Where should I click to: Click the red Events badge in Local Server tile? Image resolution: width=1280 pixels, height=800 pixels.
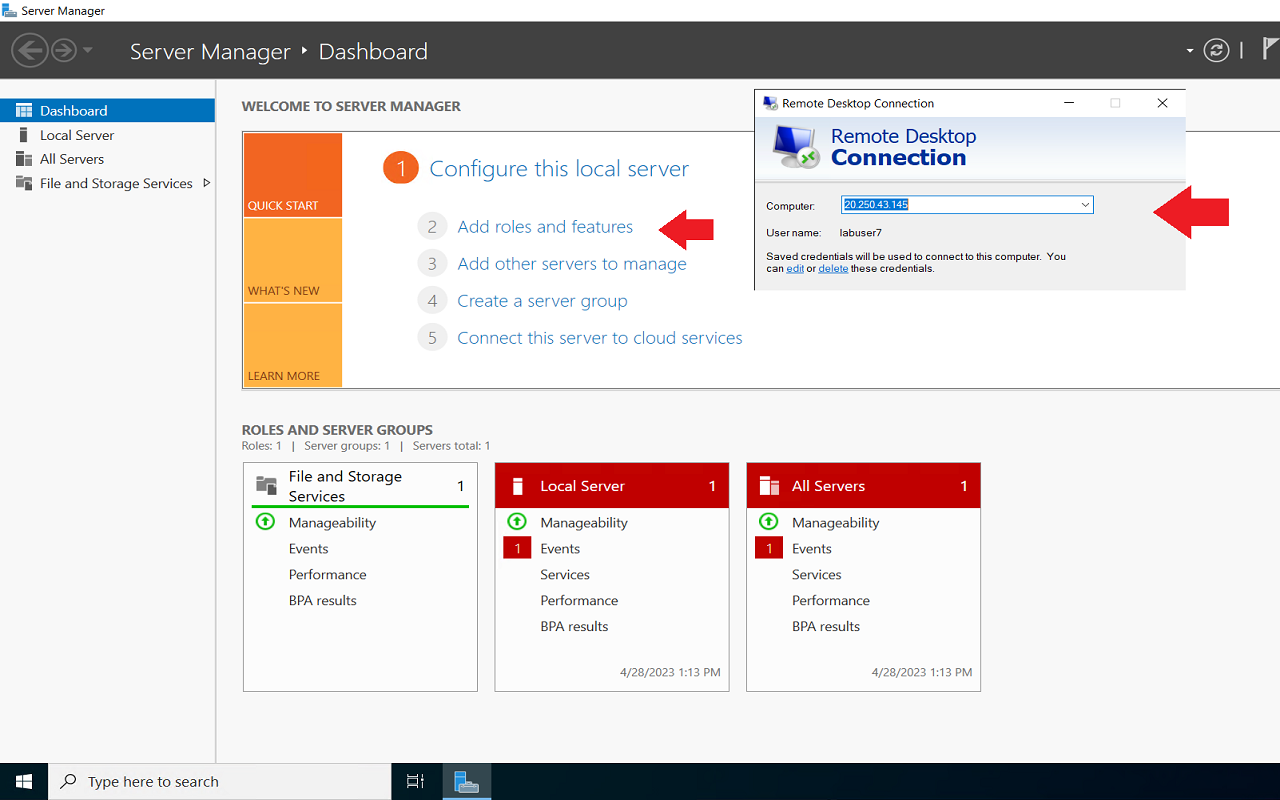click(x=517, y=548)
